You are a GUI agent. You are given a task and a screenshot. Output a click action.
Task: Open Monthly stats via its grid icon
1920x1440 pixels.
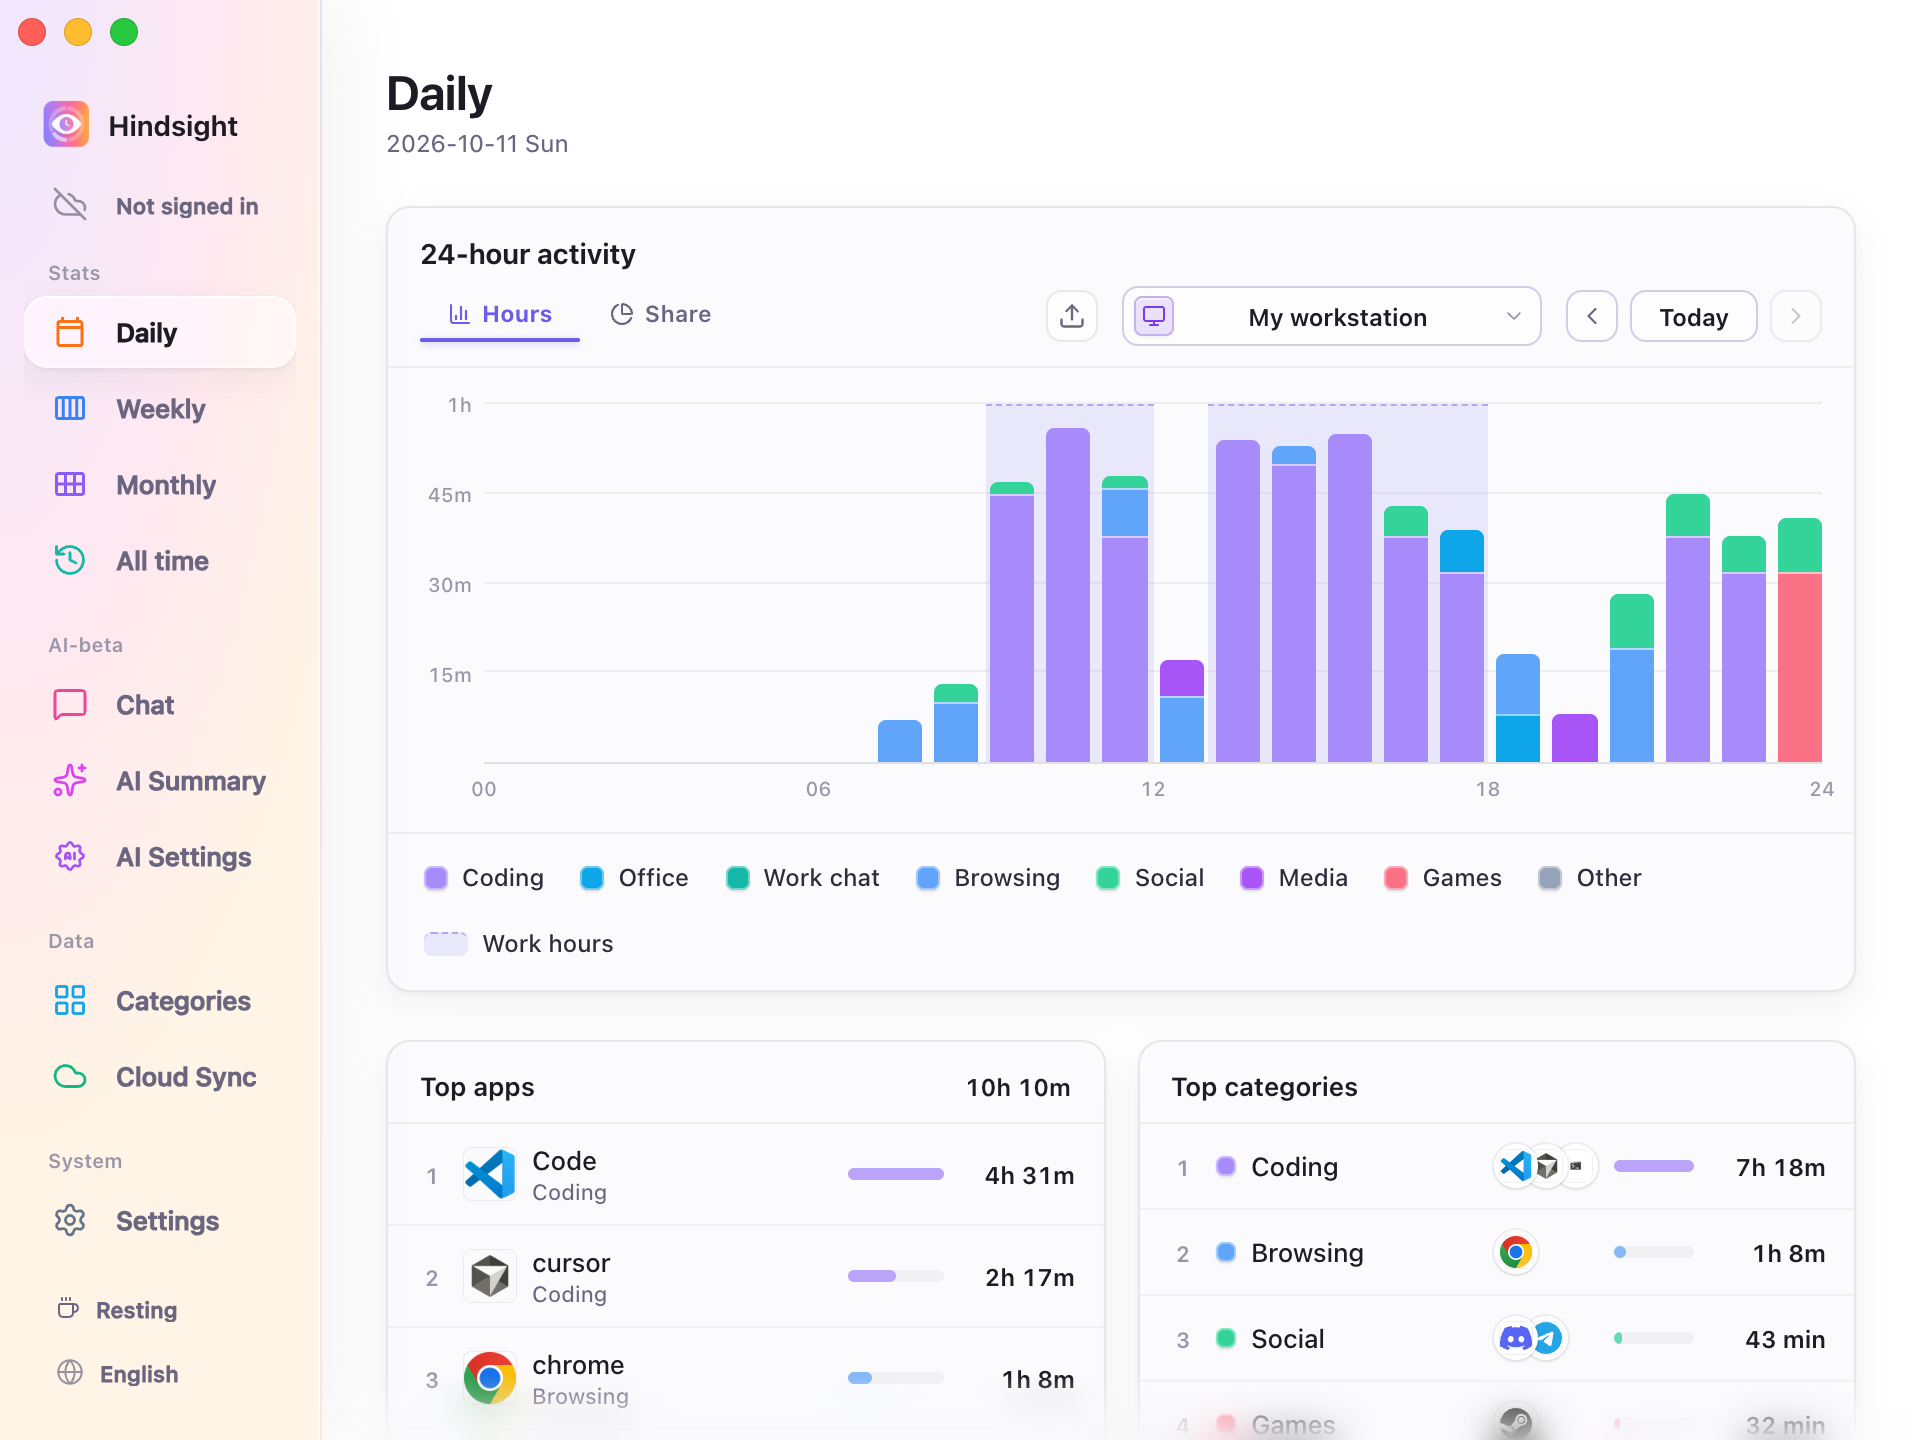tap(70, 484)
